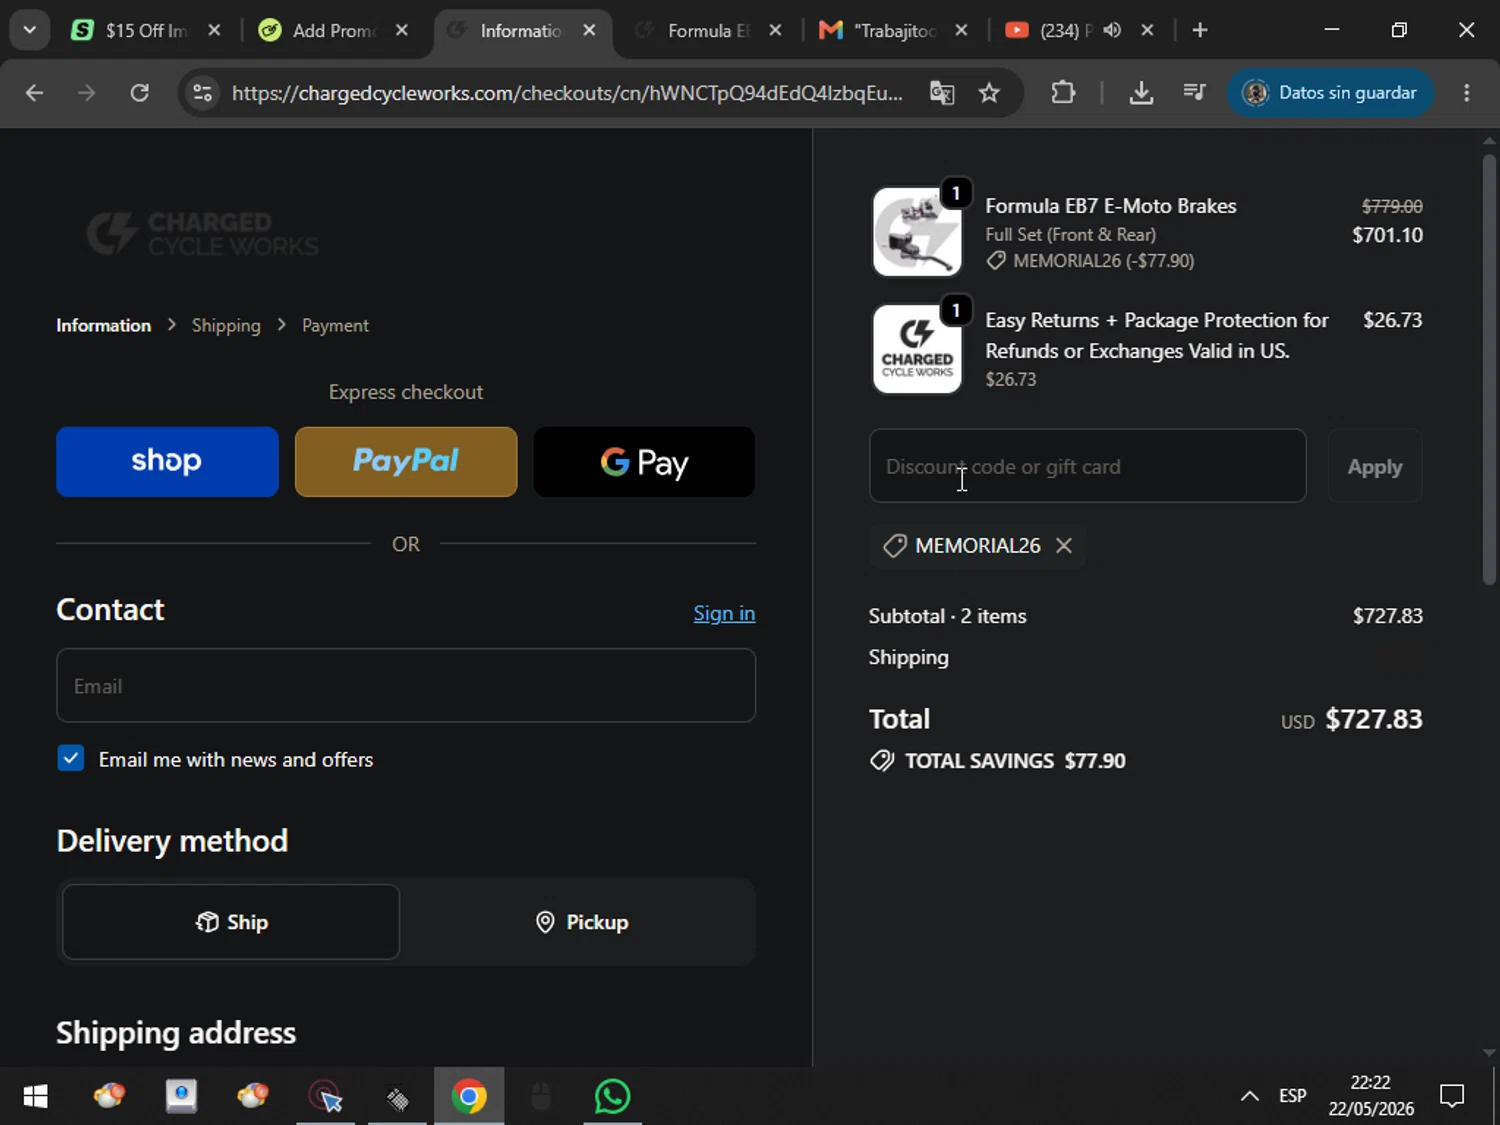Click the address bar URL

[x=567, y=93]
